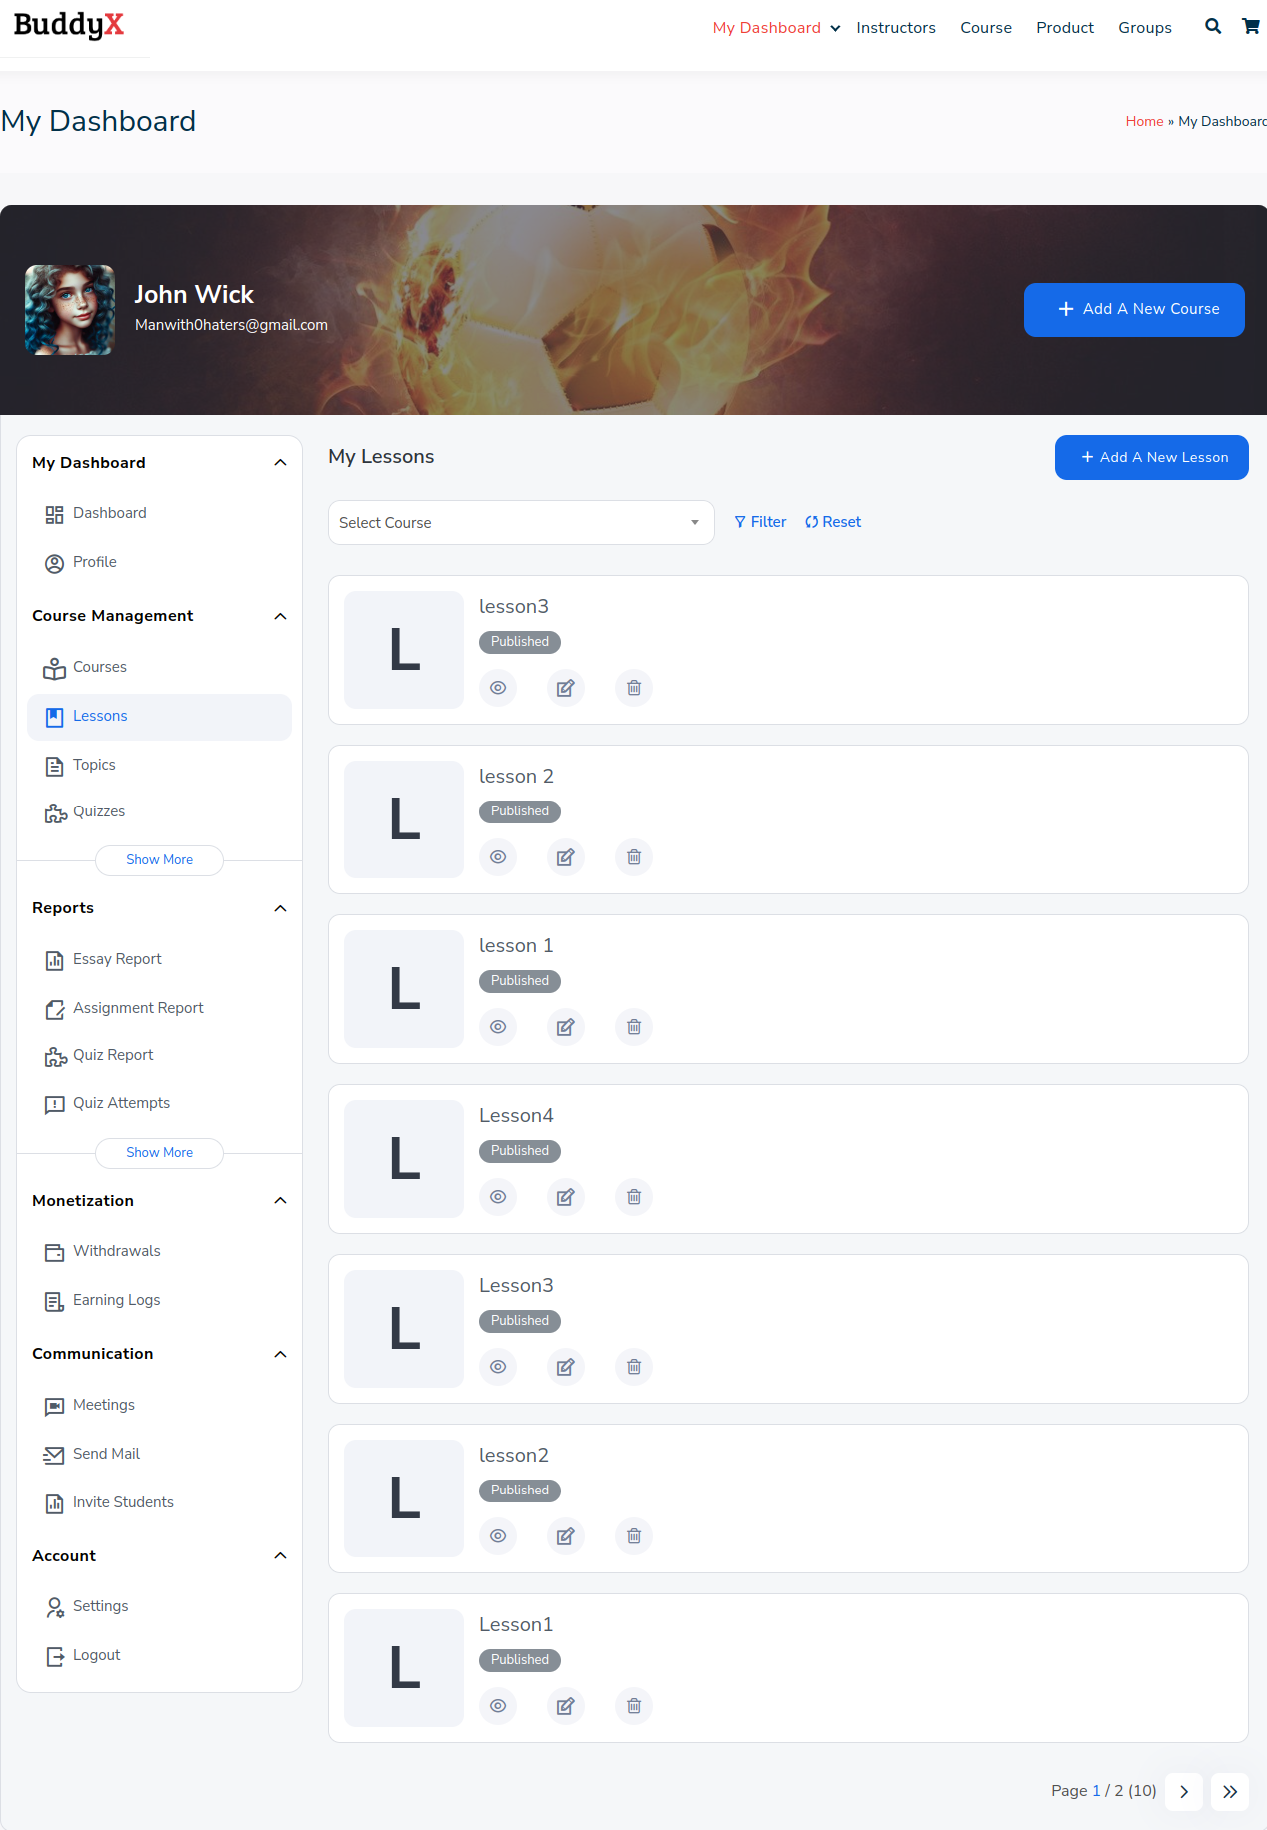Screen dimensions: 1267x1830
Task: Select Quizzes in the sidebar
Action: click(x=99, y=812)
